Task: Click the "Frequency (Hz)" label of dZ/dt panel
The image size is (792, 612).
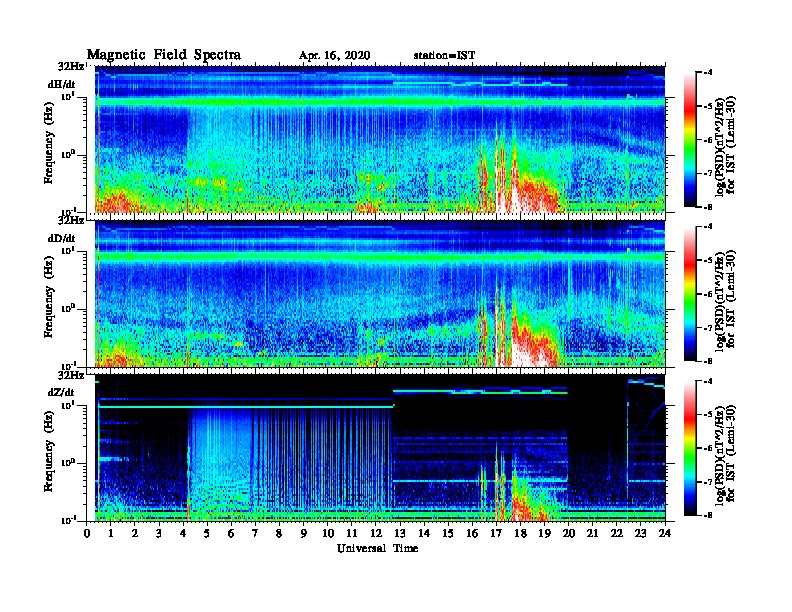Action: tap(48, 451)
